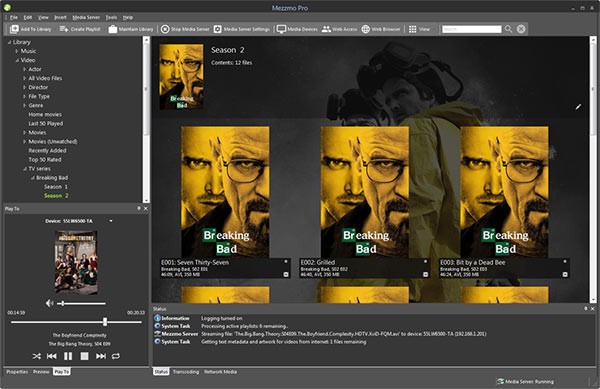Switch to the Transcoding tab
The image size is (600, 389).
pyautogui.click(x=186, y=372)
